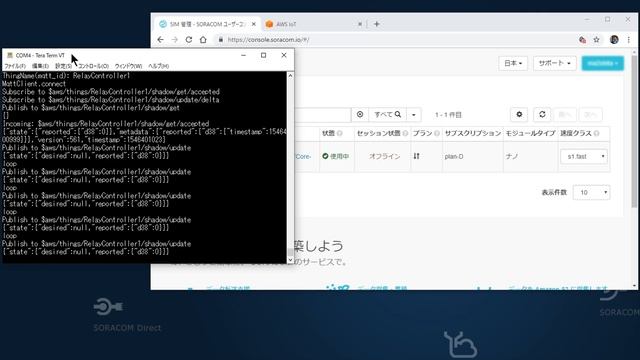This screenshot has width=640, height=360.
Task: Maximize the Tera Term window
Action: [x=263, y=55]
